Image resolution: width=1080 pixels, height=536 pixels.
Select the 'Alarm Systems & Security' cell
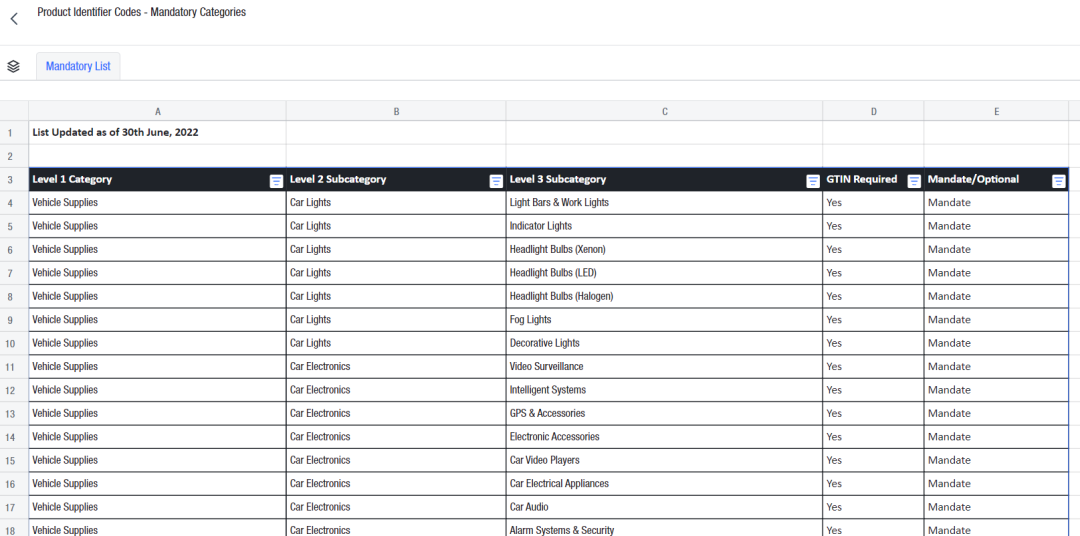pos(665,528)
